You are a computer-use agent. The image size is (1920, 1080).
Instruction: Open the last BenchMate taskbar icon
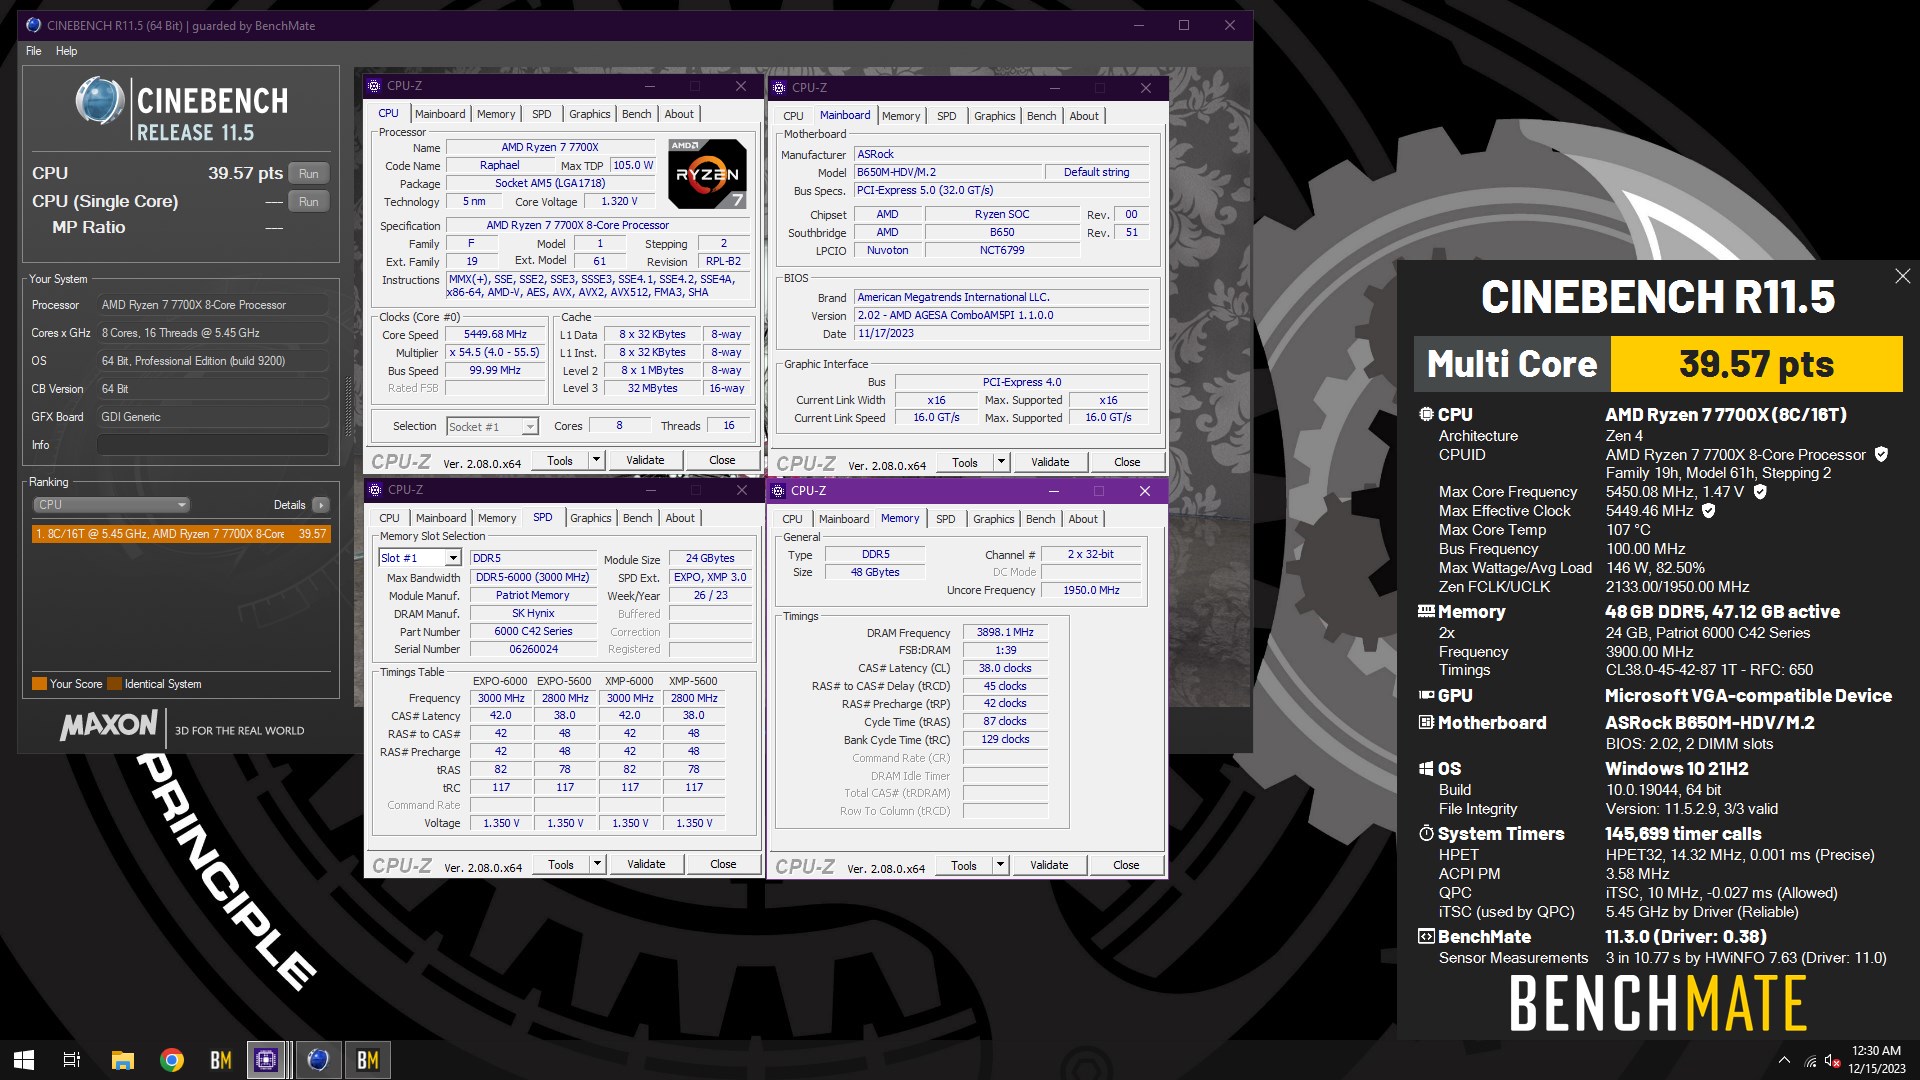point(367,1060)
